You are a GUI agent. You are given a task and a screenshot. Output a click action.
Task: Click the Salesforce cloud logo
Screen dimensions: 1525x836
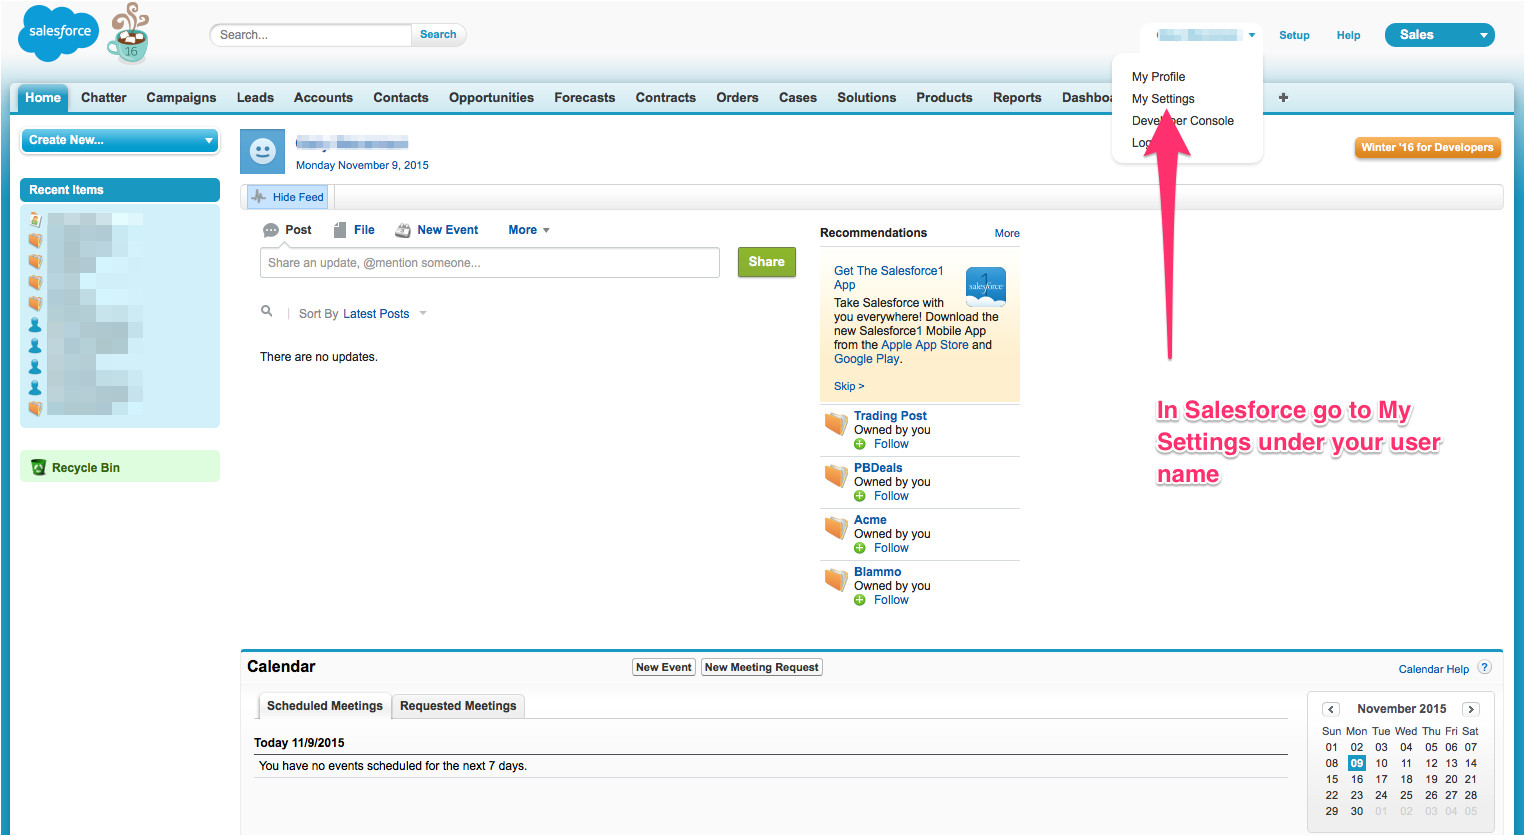59,33
